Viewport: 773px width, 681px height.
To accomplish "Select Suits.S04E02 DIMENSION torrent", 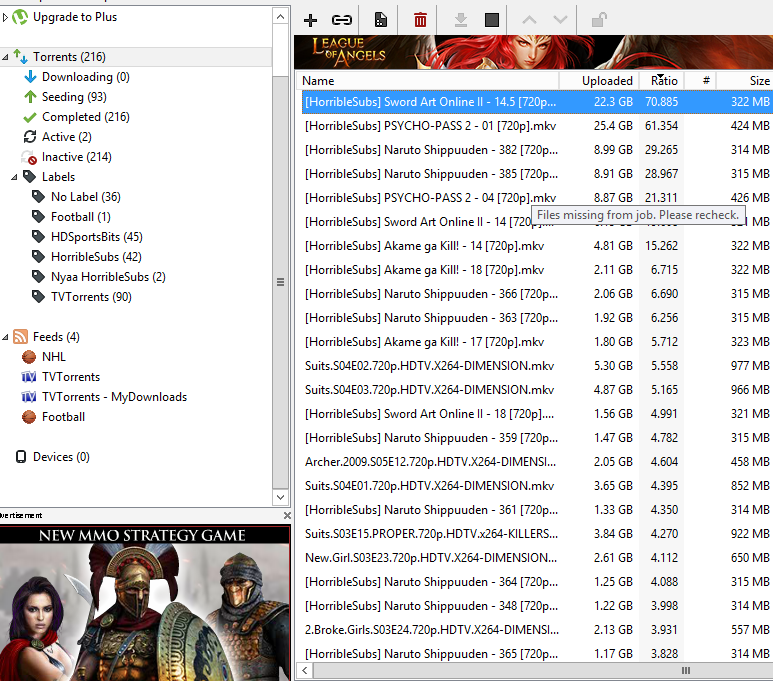I will 537,366.
